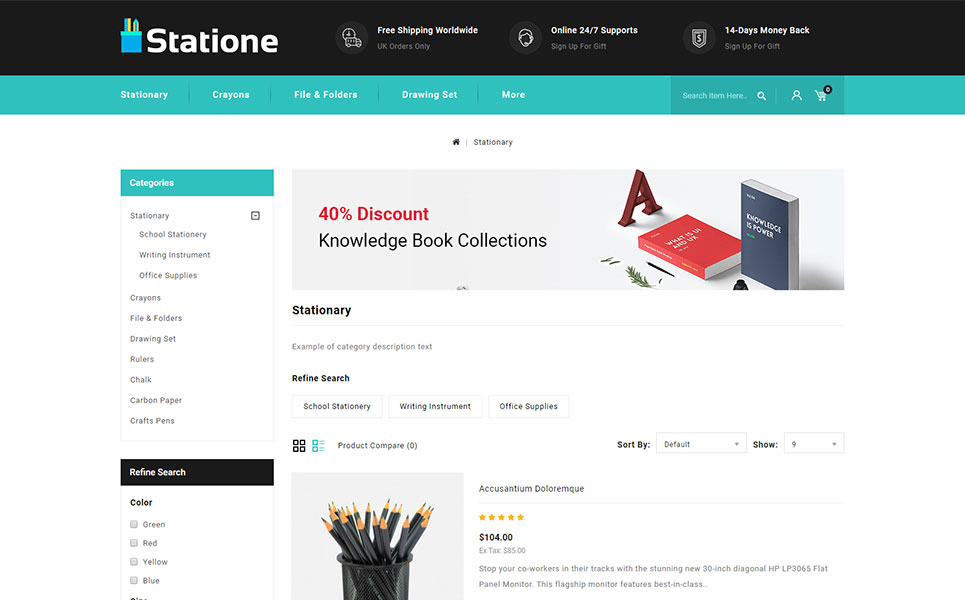965x600 pixels.
Task: Collapse the Stationary category tree
Action: (x=255, y=215)
